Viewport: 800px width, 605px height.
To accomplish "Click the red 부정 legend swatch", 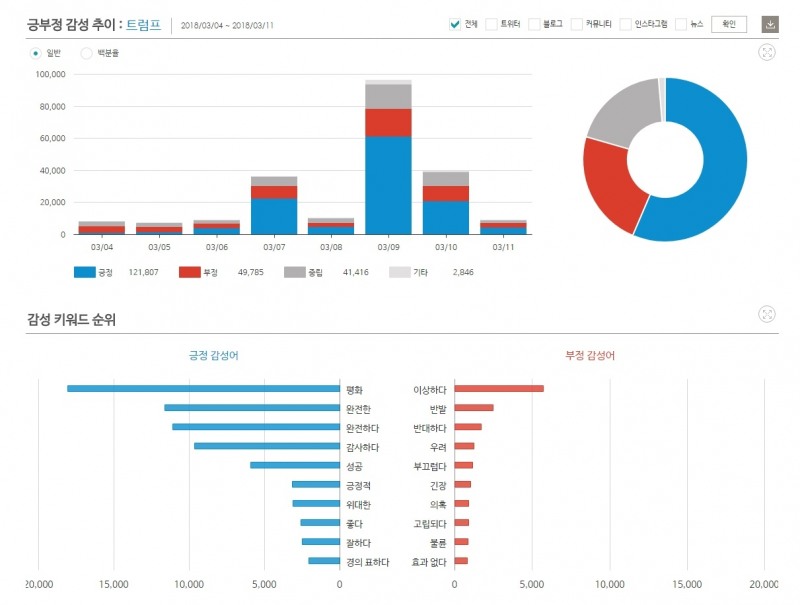I will [190, 272].
